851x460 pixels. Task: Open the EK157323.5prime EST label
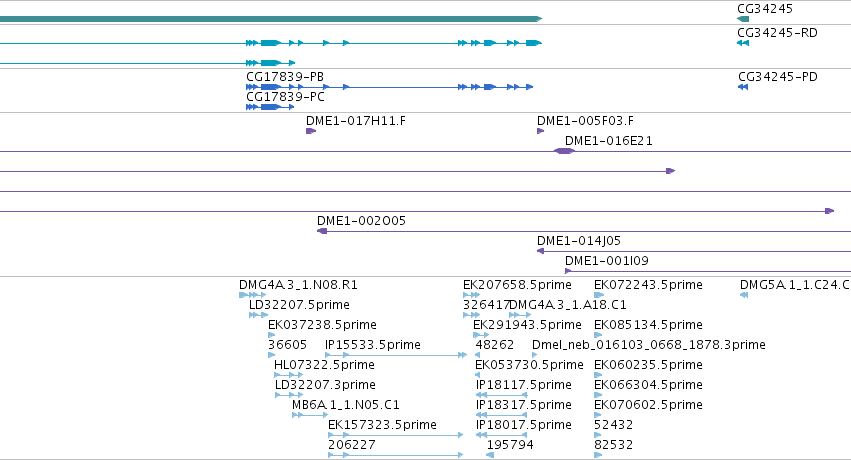(x=382, y=425)
